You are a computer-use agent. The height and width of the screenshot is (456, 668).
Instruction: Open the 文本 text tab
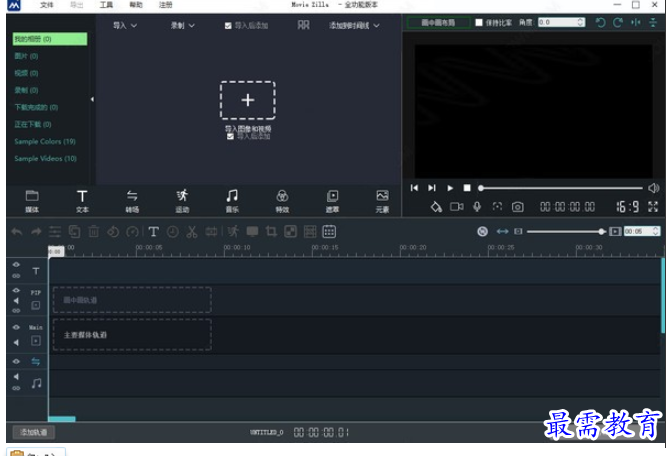click(82, 201)
